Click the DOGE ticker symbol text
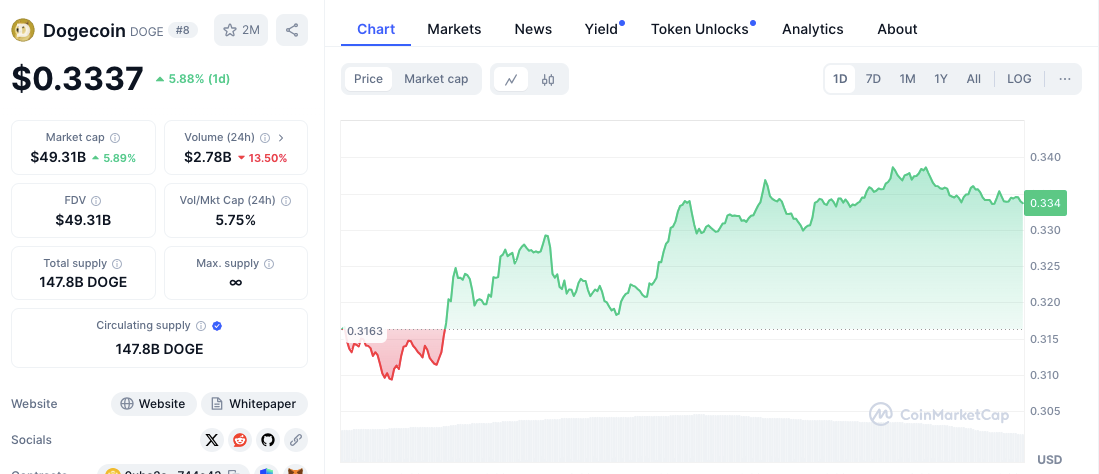Image resolution: width=1099 pixels, height=474 pixels. click(x=146, y=32)
